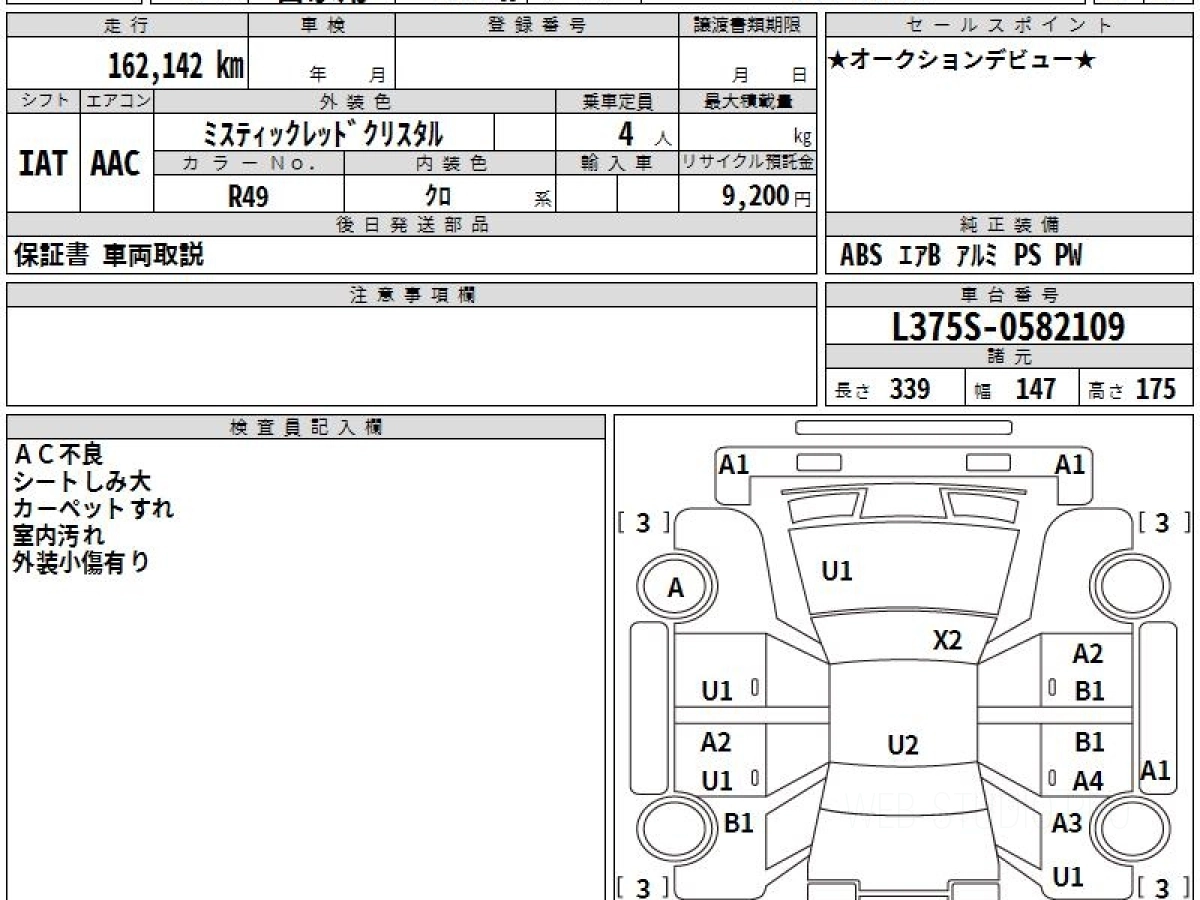
Task: Click the 内装色 header
Action: point(450,163)
